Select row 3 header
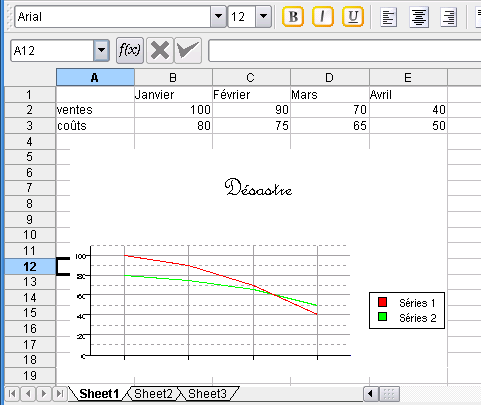481x405 pixels. 30,126
